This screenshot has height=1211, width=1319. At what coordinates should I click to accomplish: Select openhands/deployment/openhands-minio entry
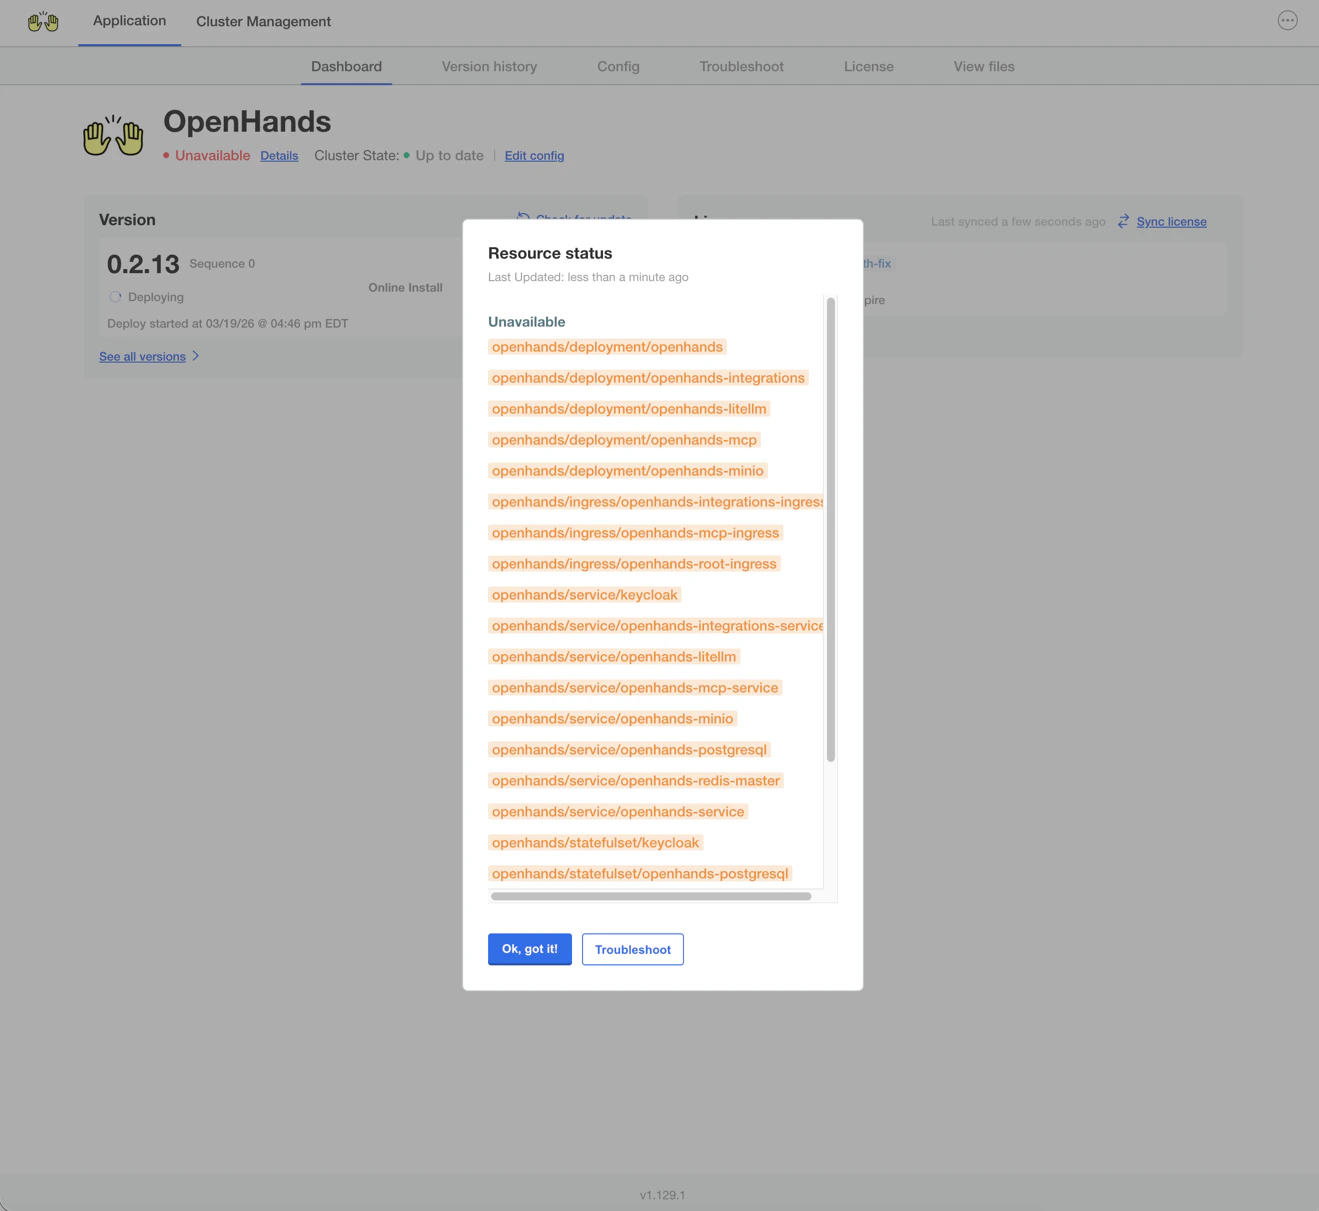tap(627, 471)
